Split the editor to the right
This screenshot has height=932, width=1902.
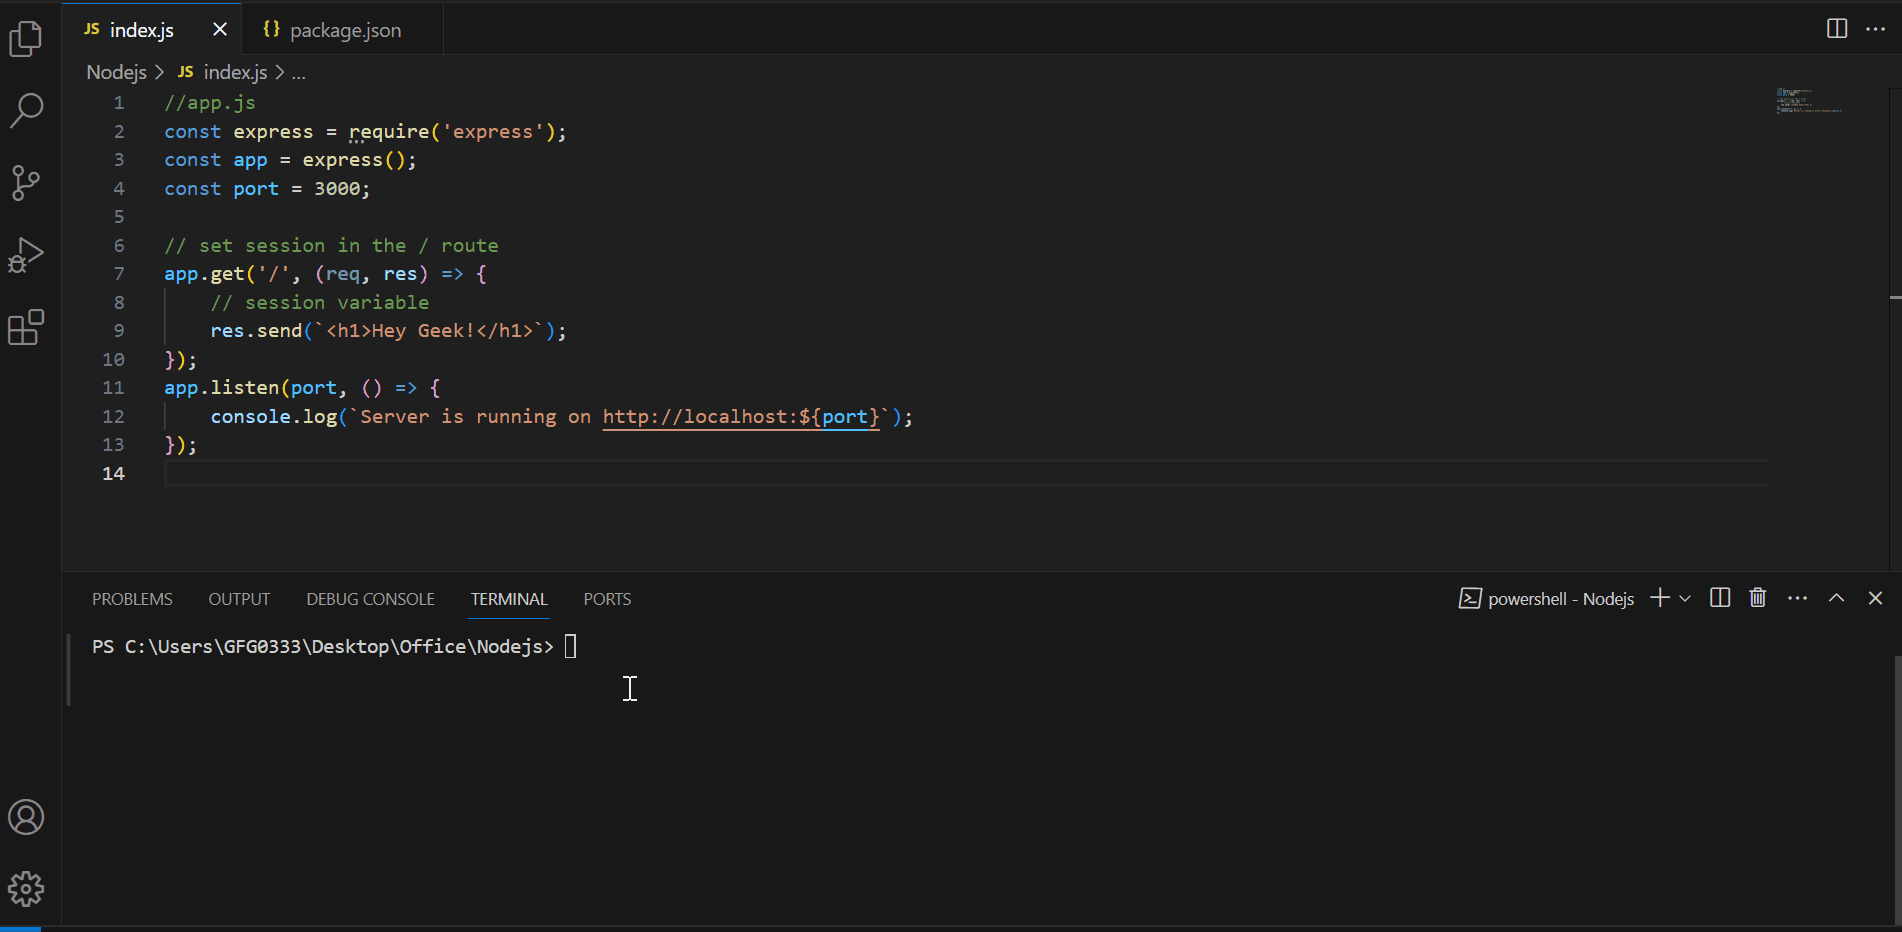pyautogui.click(x=1836, y=29)
